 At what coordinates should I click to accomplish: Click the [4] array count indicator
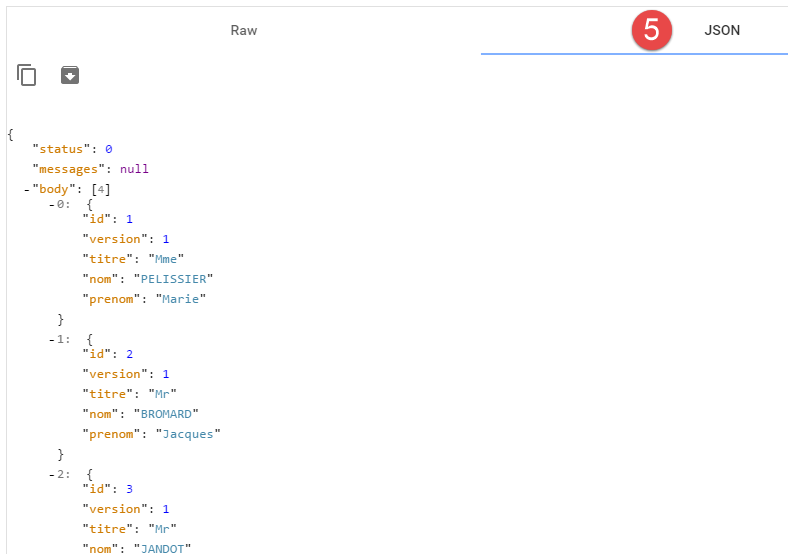[101, 189]
